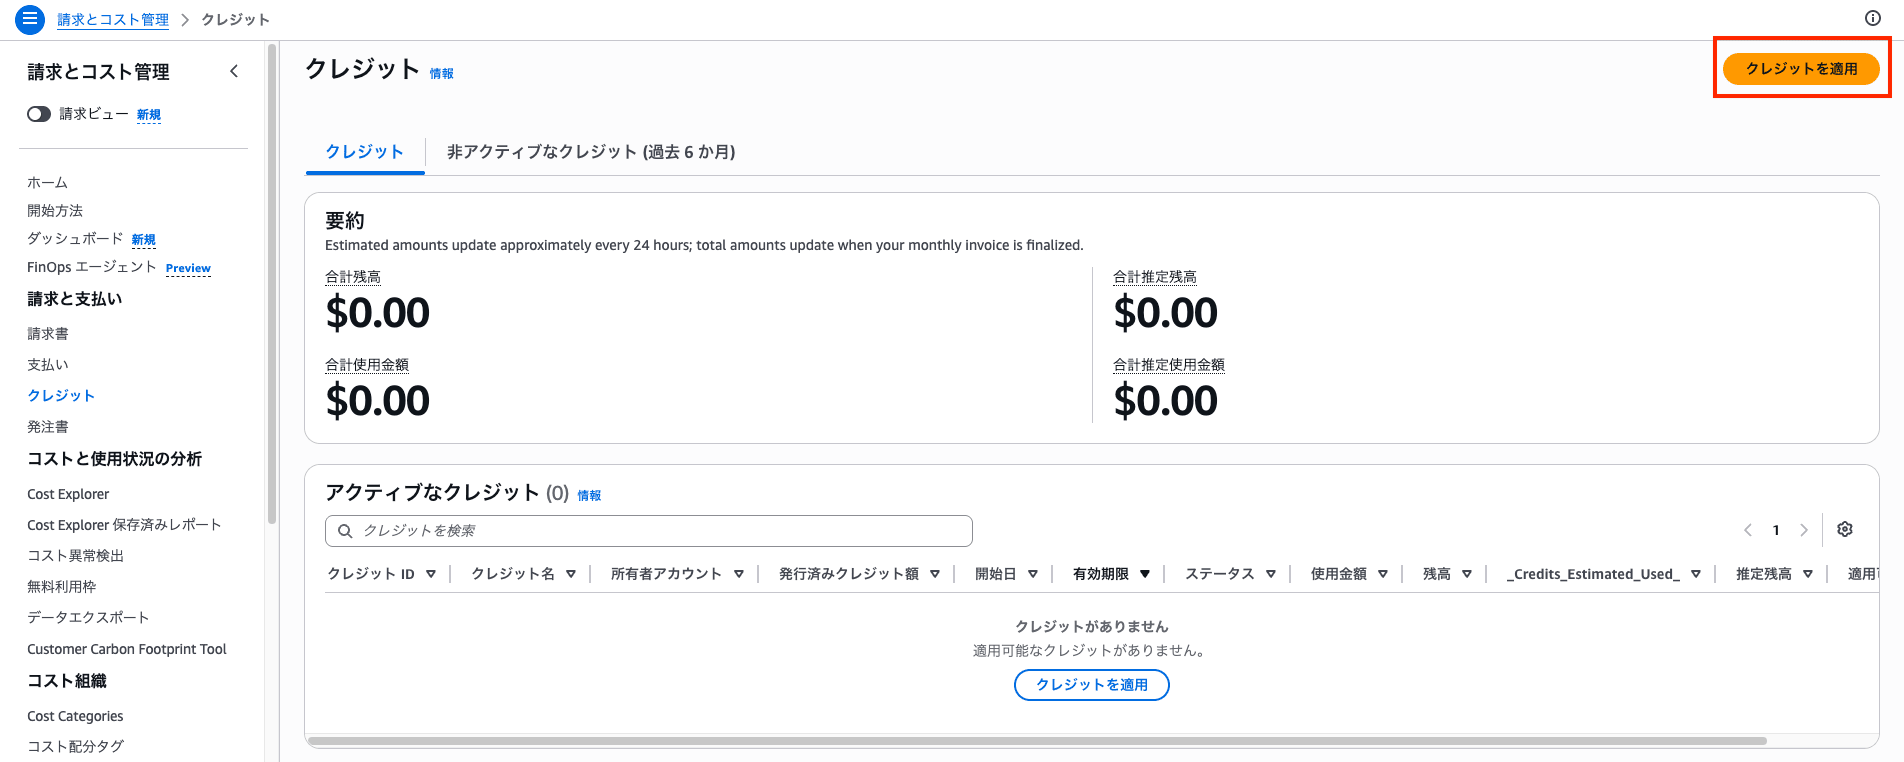Switch to 非アクティブなクレジット tab
This screenshot has width=1904, height=762.
click(591, 152)
